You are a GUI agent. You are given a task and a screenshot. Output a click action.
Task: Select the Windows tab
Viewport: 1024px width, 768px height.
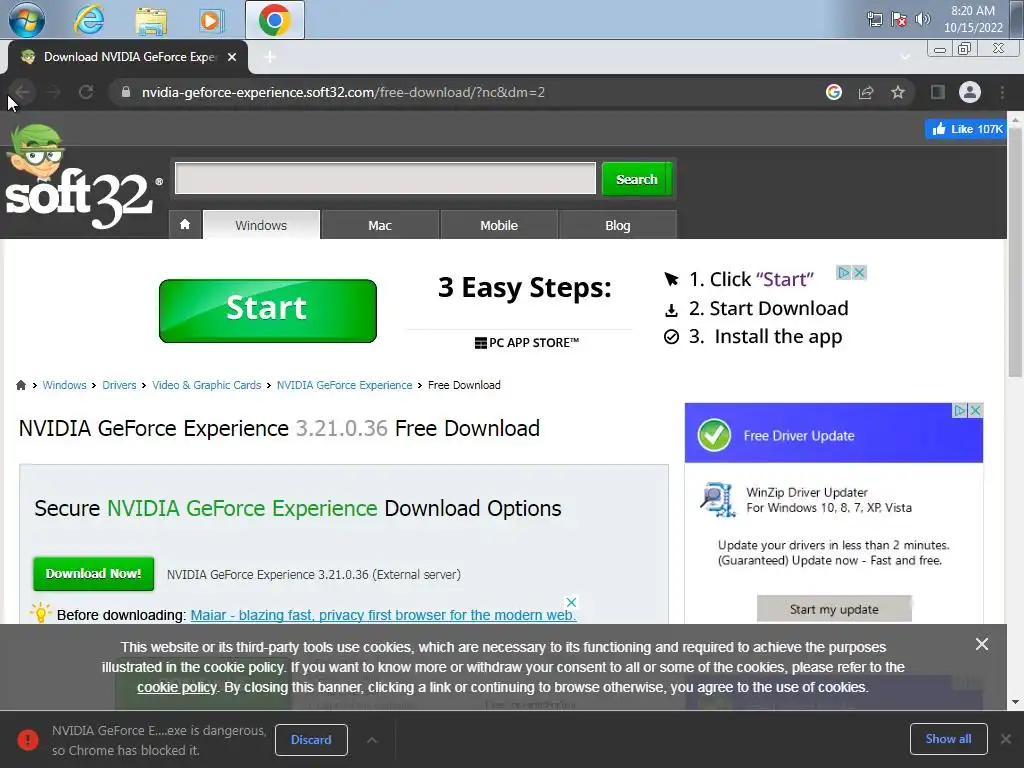click(x=261, y=225)
